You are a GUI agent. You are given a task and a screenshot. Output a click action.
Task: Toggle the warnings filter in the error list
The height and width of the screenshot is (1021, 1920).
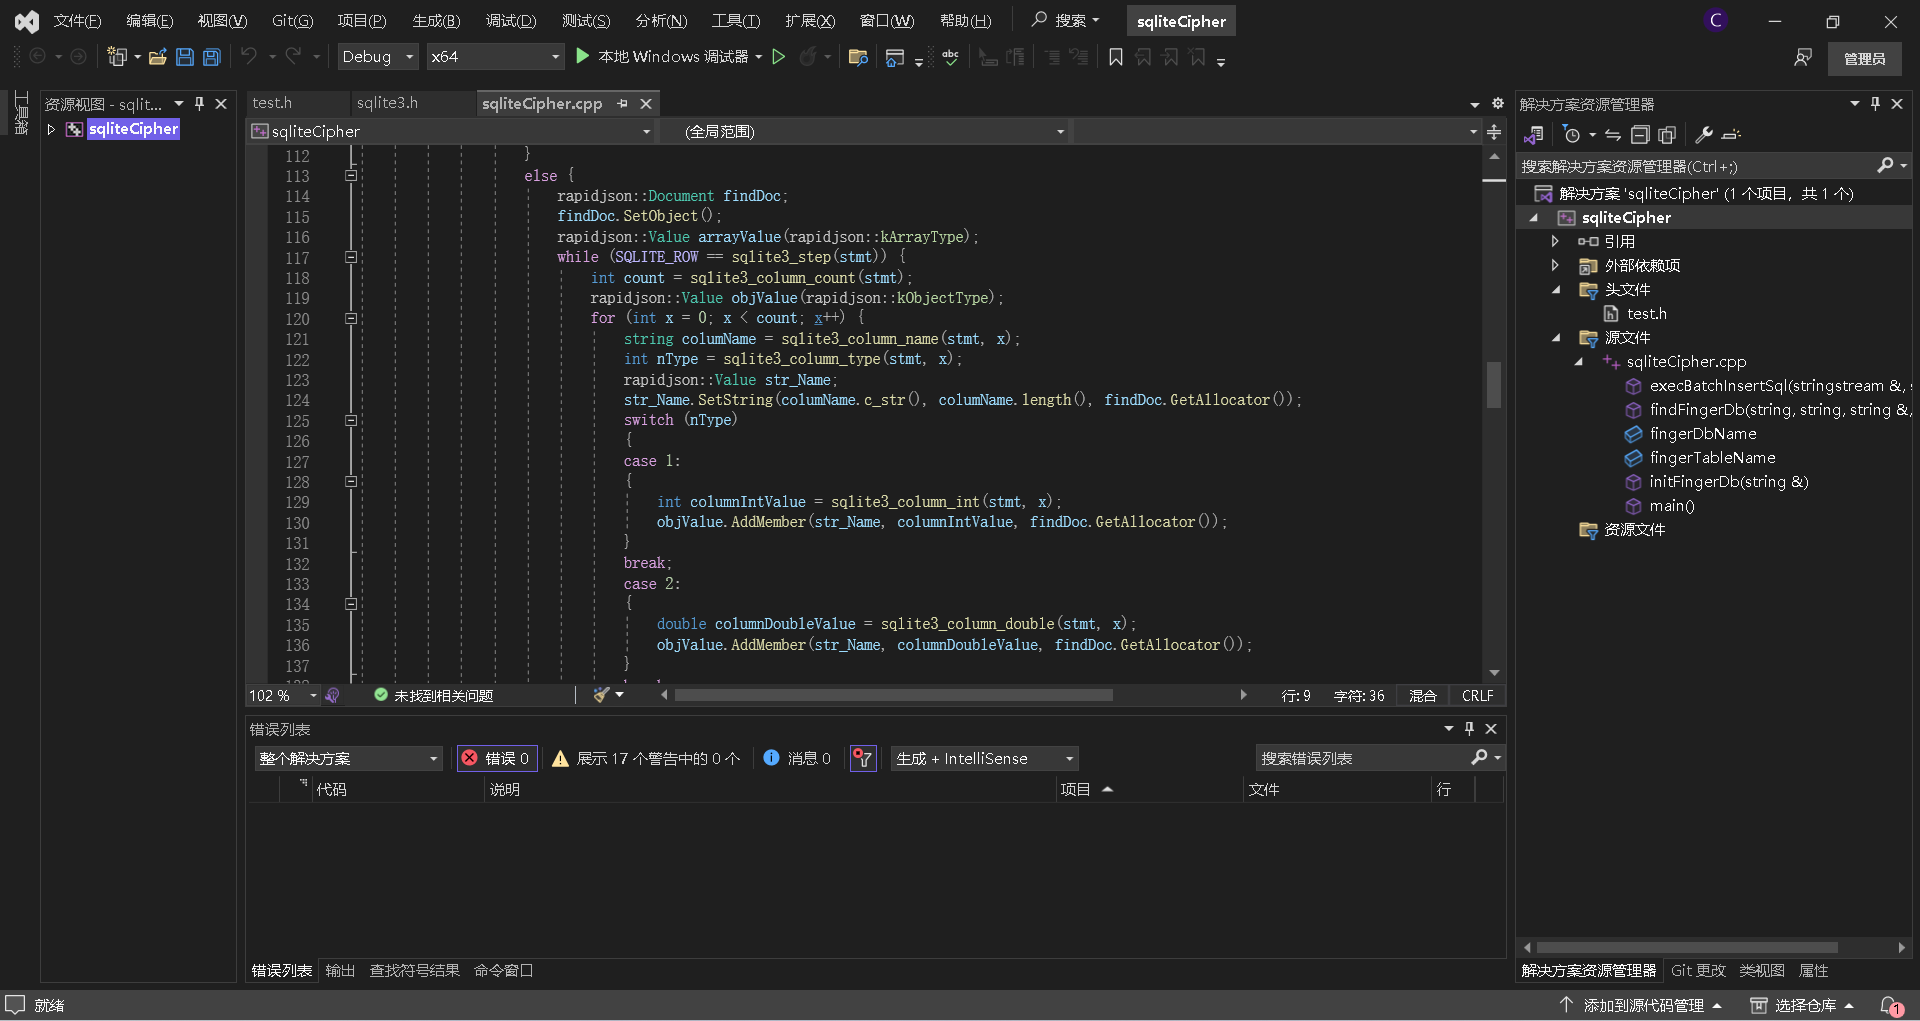pyautogui.click(x=646, y=759)
